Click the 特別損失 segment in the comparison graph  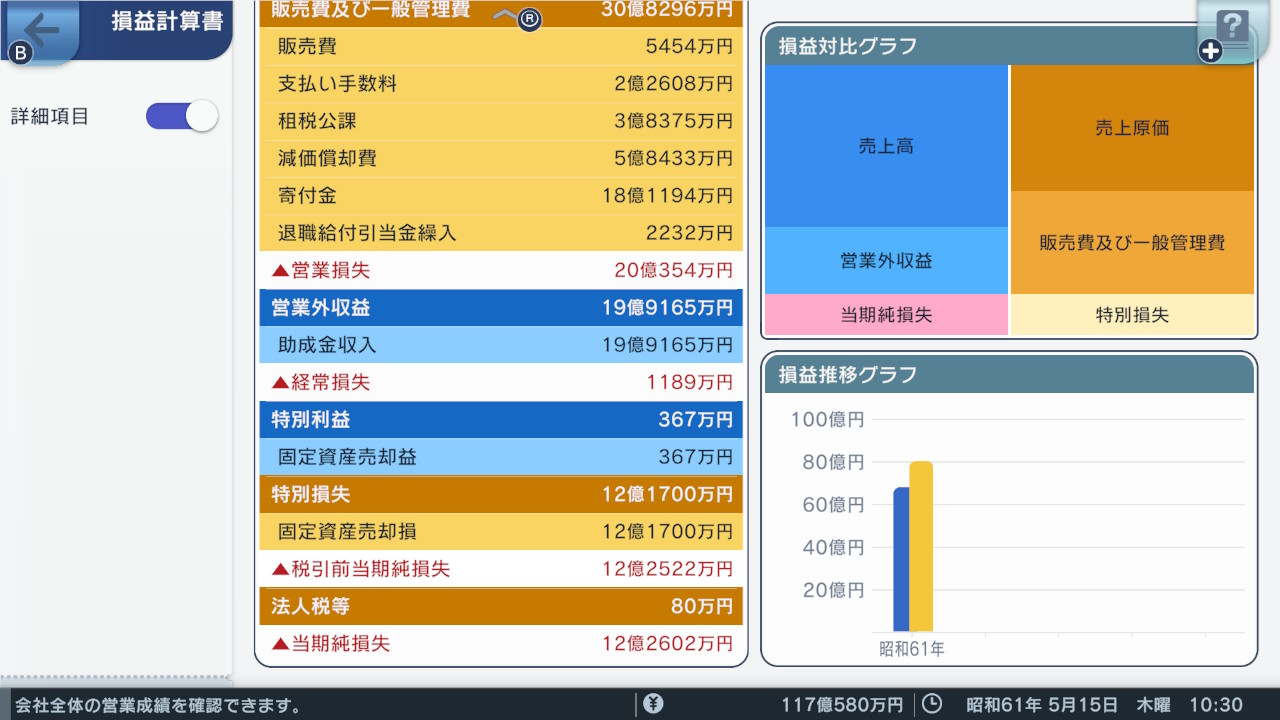[x=1131, y=314]
